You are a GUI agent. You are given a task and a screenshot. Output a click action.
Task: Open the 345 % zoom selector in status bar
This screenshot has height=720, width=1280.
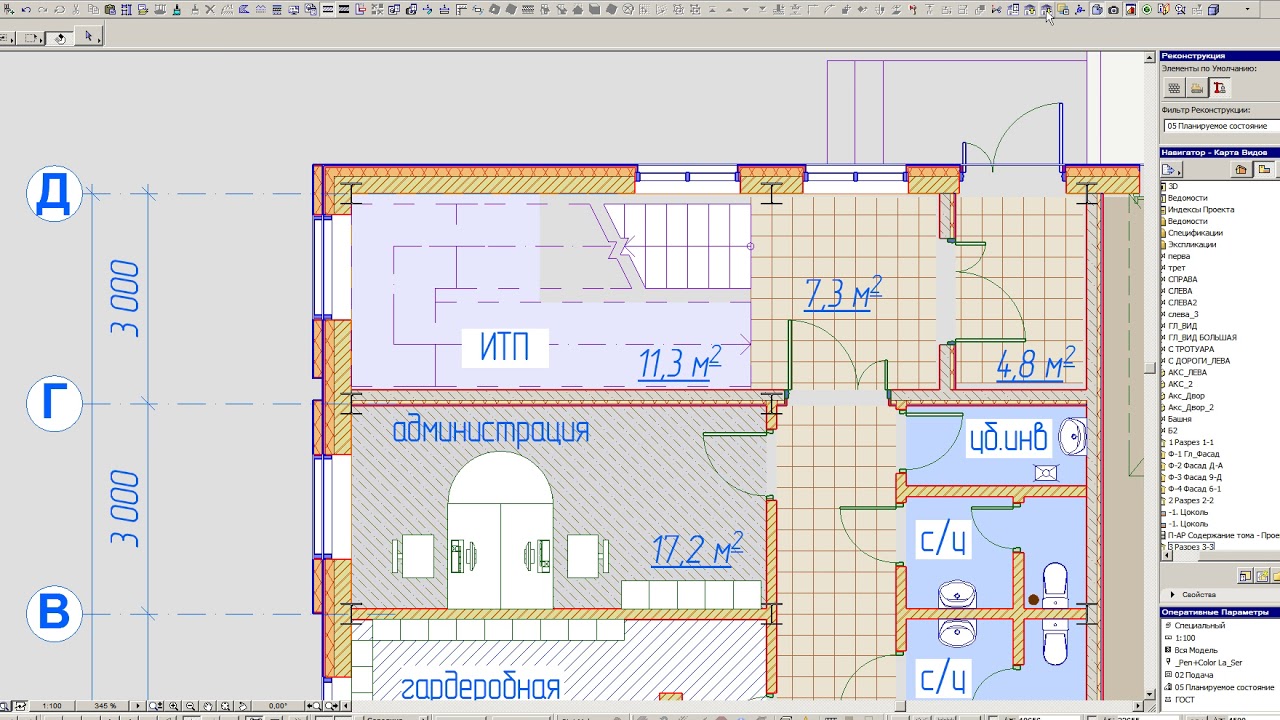click(x=106, y=706)
